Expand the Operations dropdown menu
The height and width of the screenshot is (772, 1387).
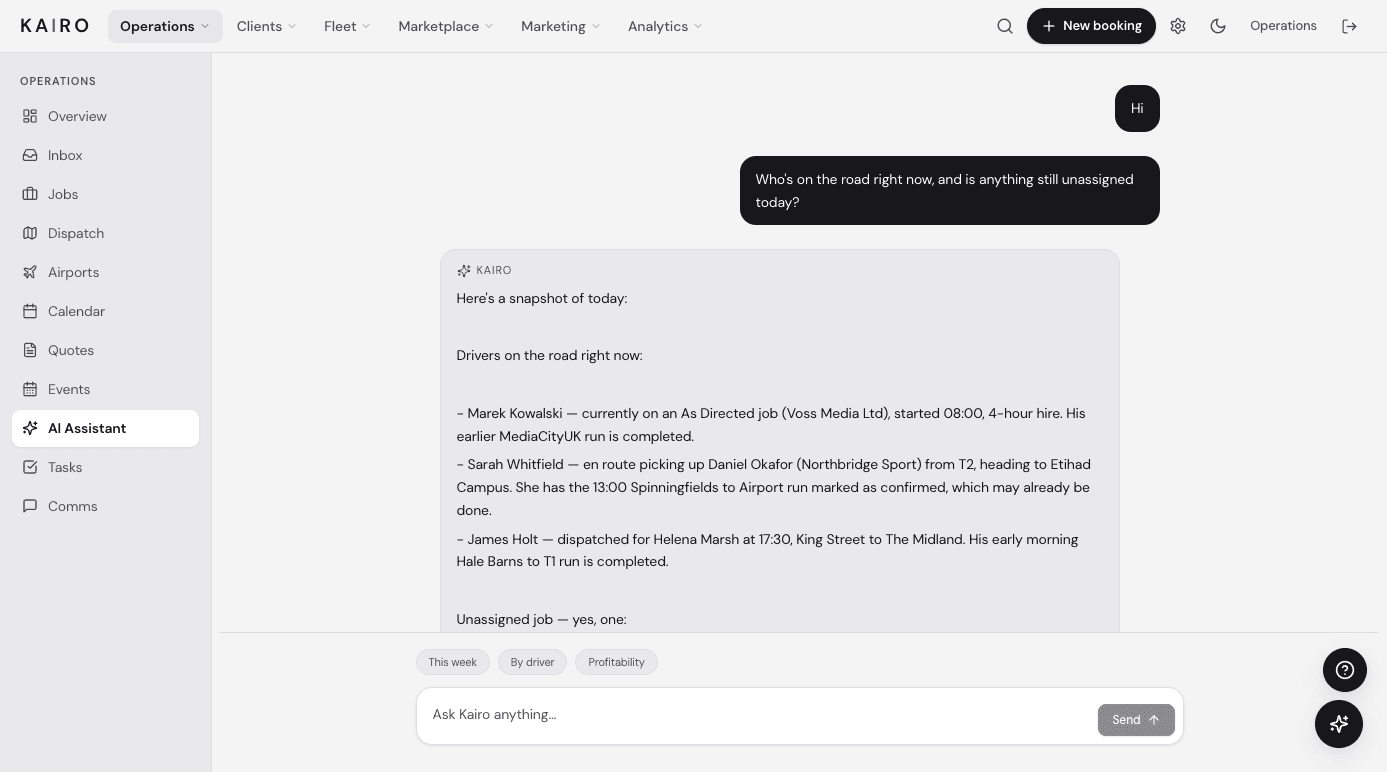(x=165, y=26)
